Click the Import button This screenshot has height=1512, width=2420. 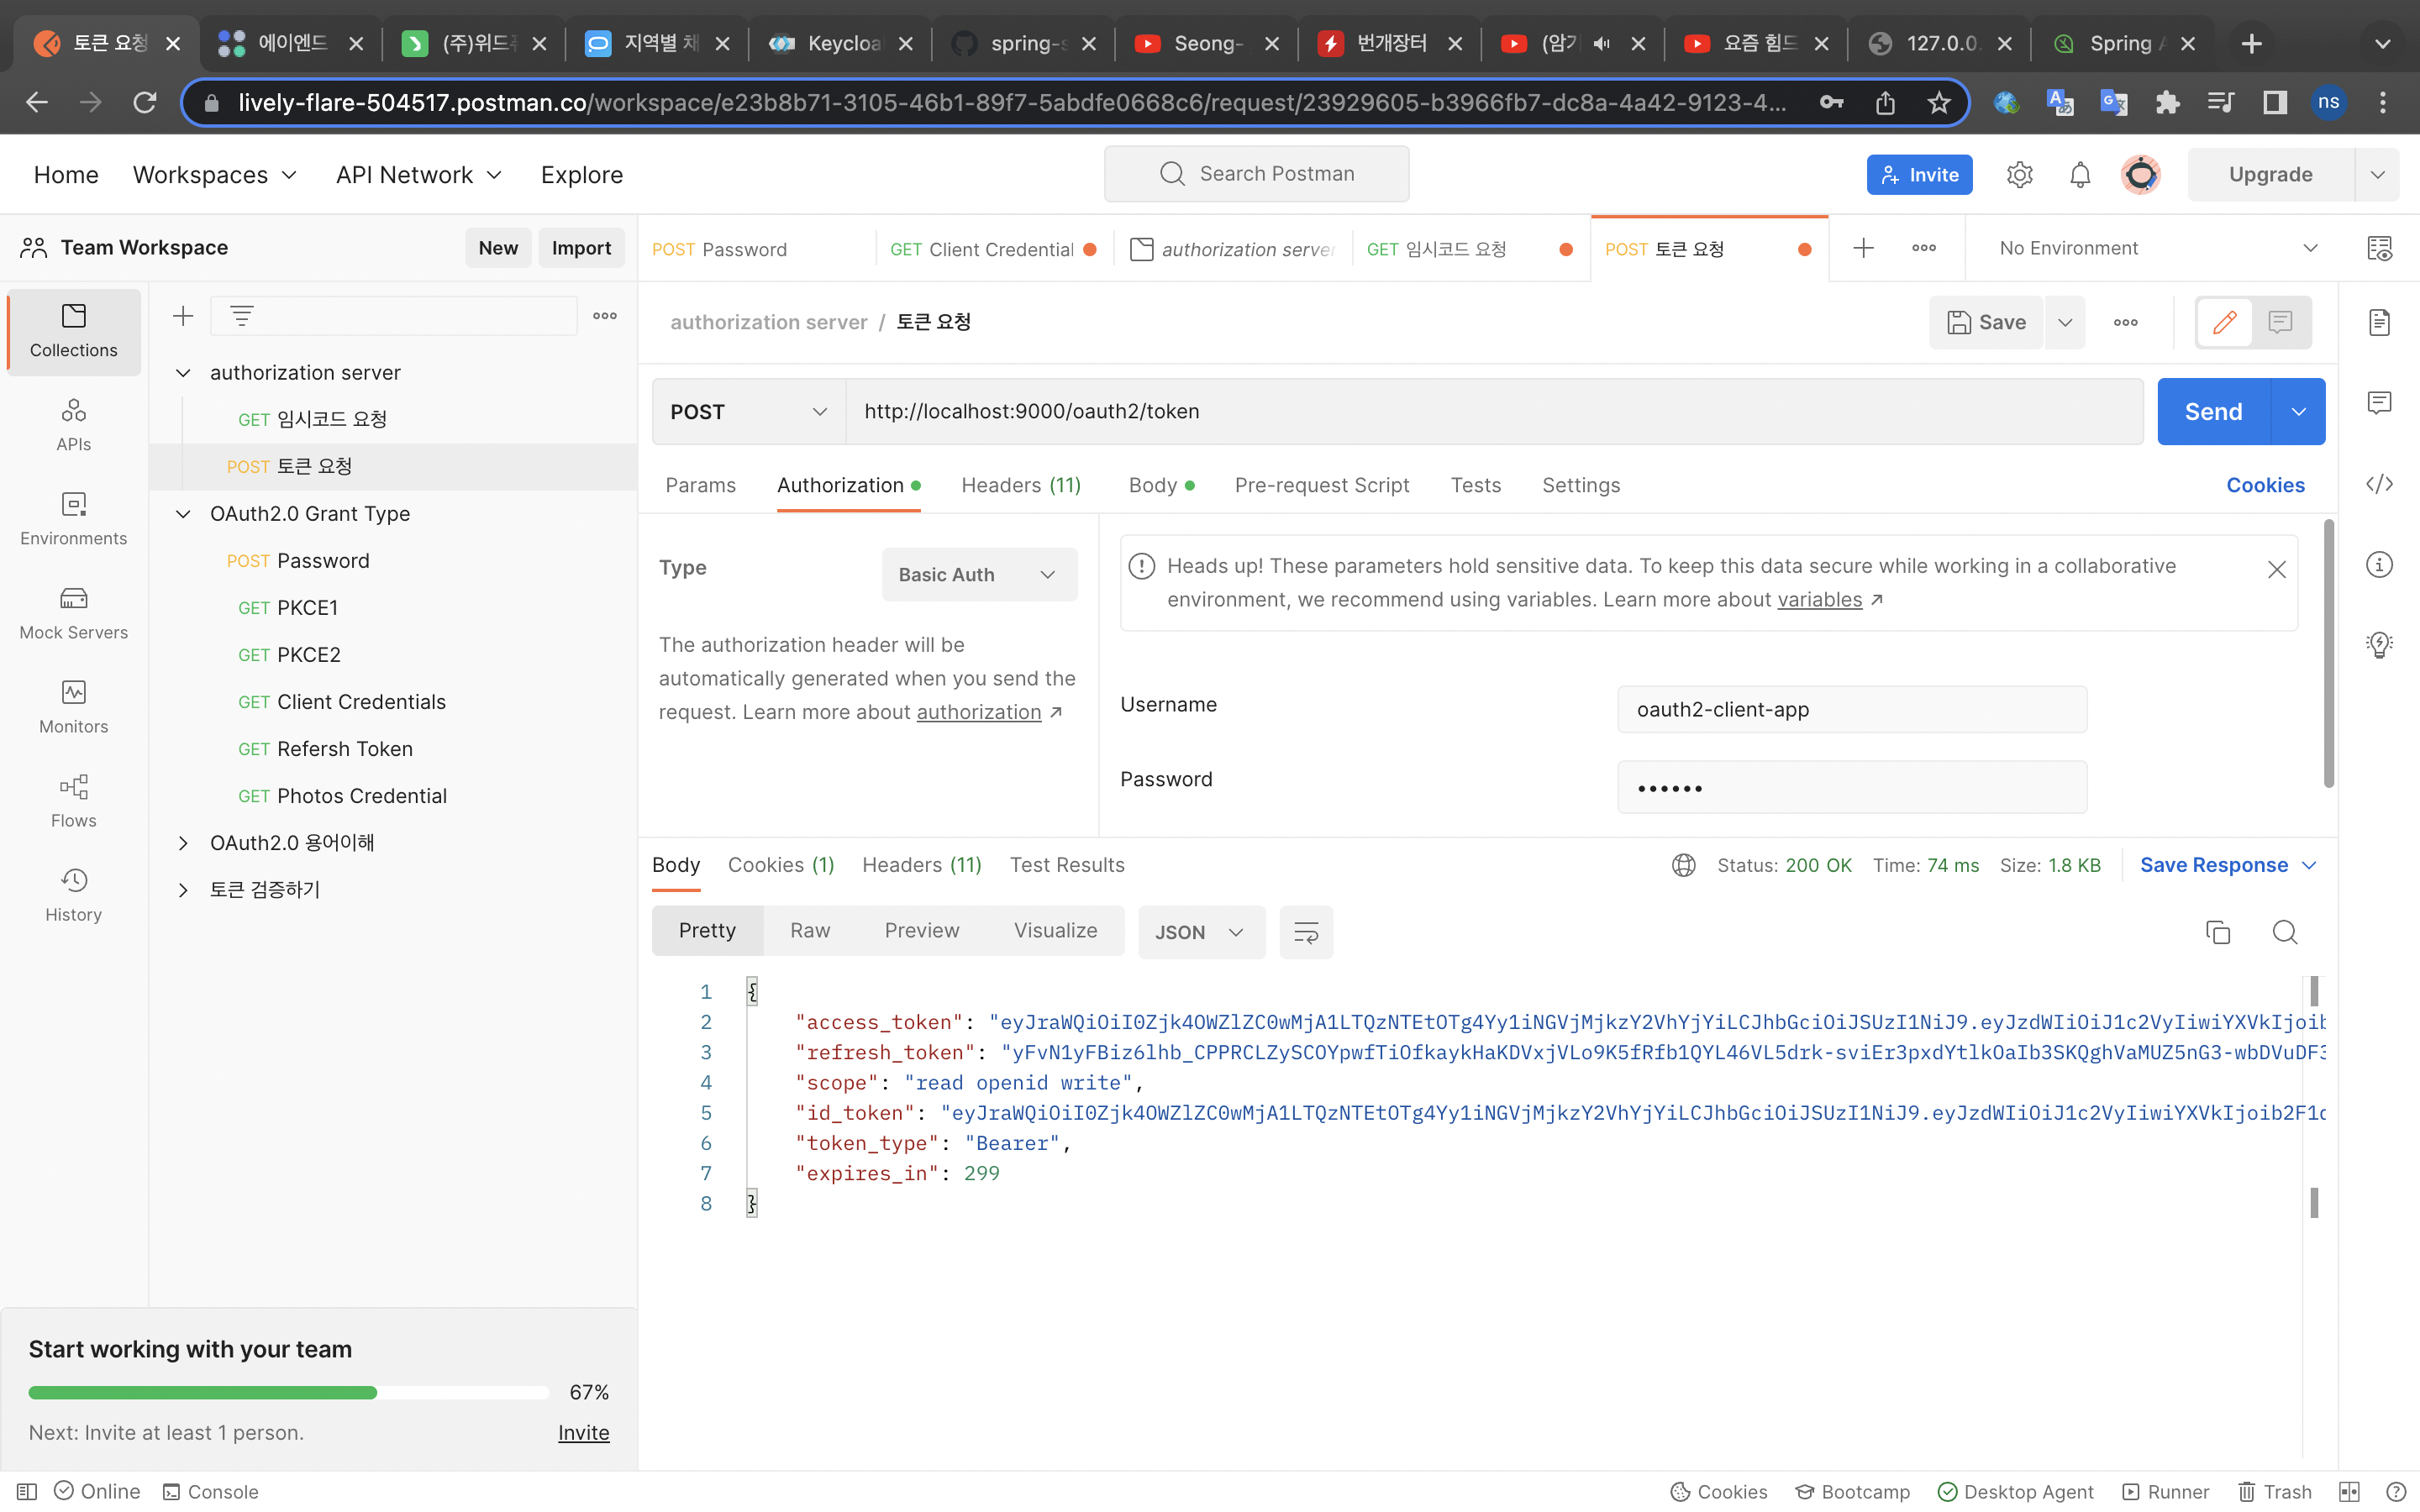click(x=581, y=248)
